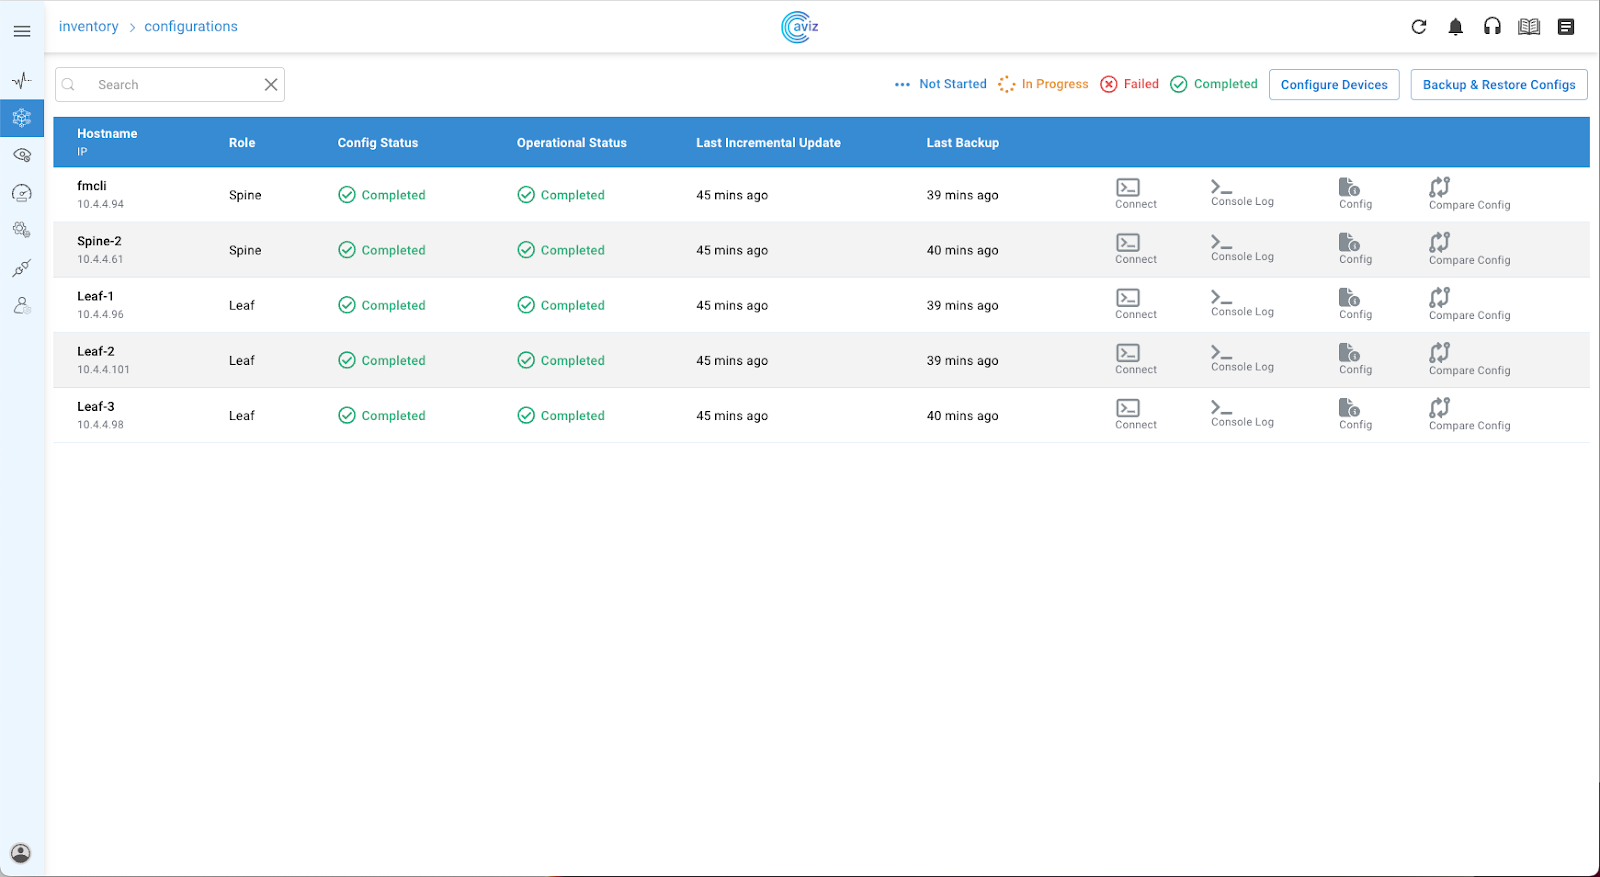1600x877 pixels.
Task: Open the hamburger navigation menu
Action: pos(22,32)
